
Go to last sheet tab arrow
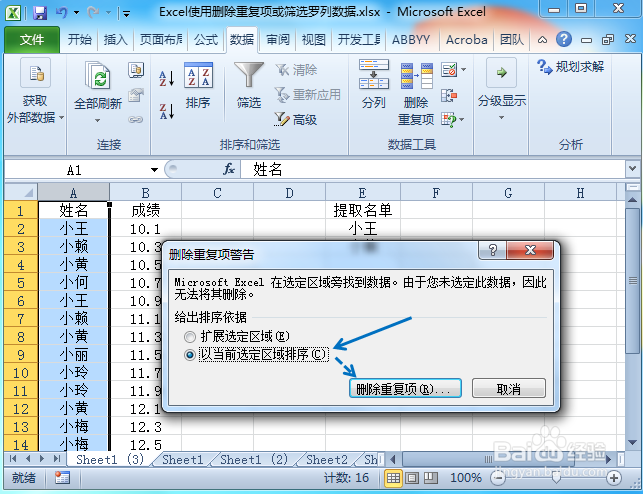click(x=57, y=459)
